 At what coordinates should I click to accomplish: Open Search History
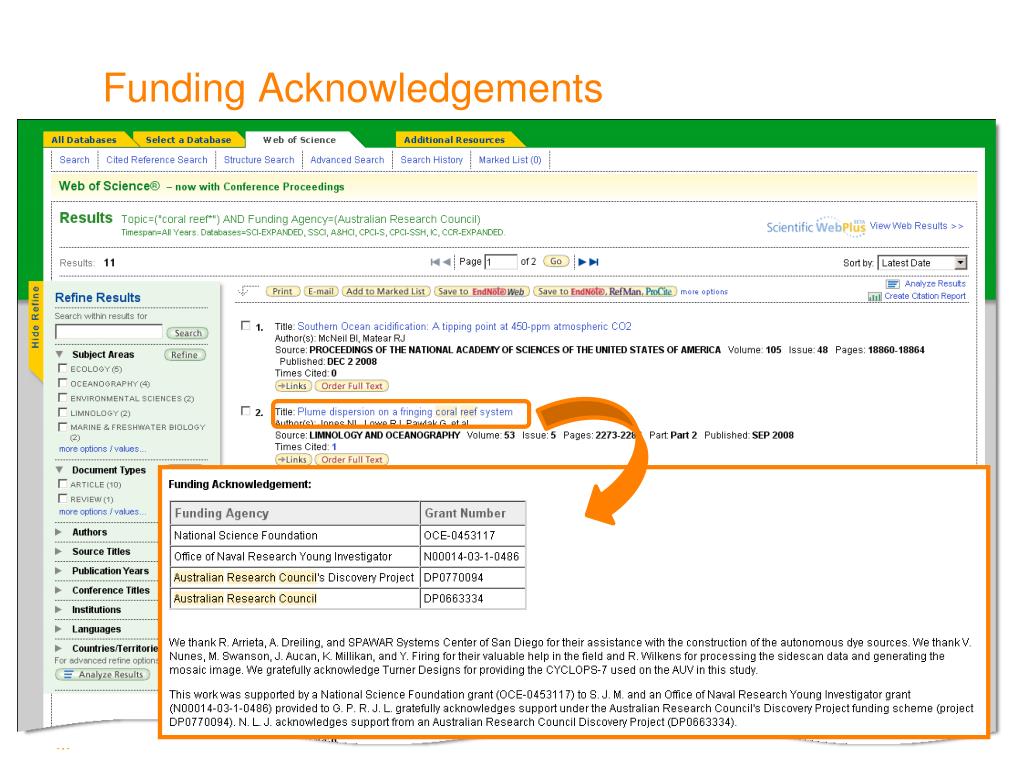click(x=431, y=160)
